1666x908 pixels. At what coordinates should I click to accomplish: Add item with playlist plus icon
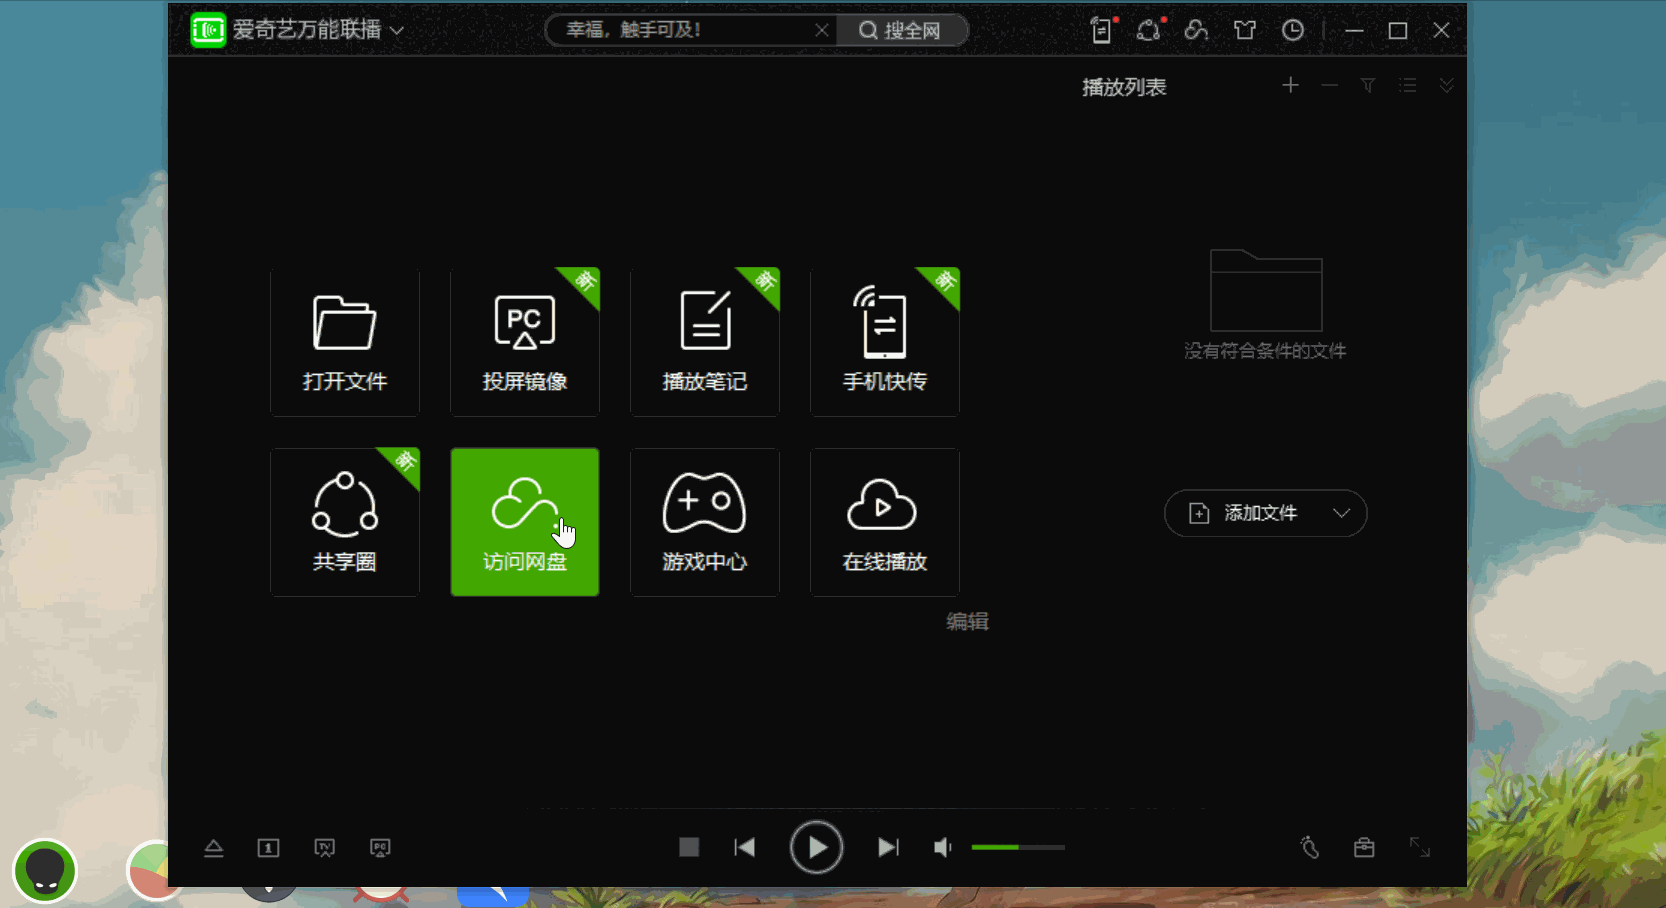[1290, 86]
